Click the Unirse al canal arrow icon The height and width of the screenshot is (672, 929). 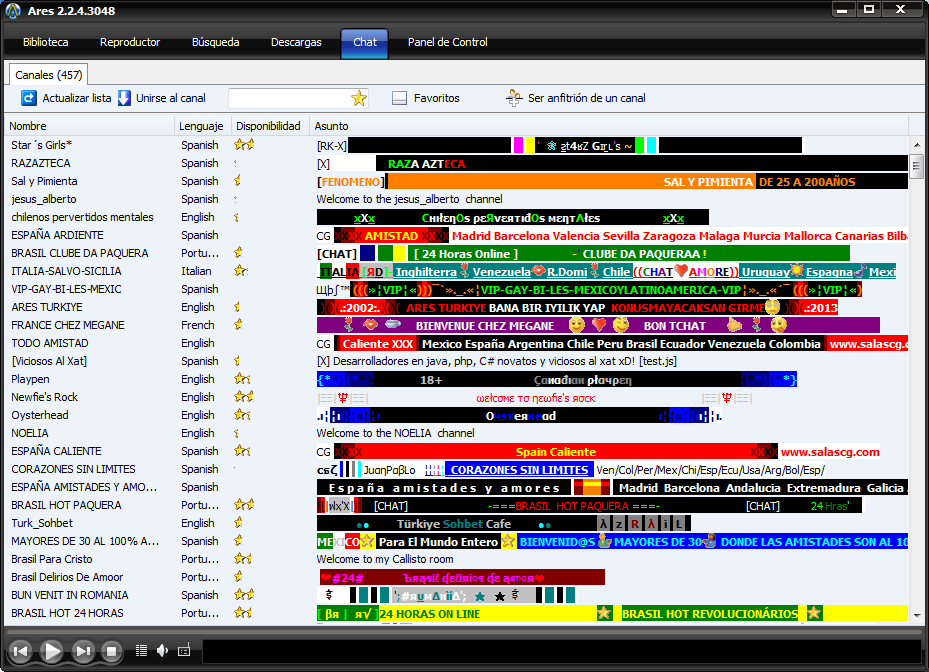tap(124, 98)
